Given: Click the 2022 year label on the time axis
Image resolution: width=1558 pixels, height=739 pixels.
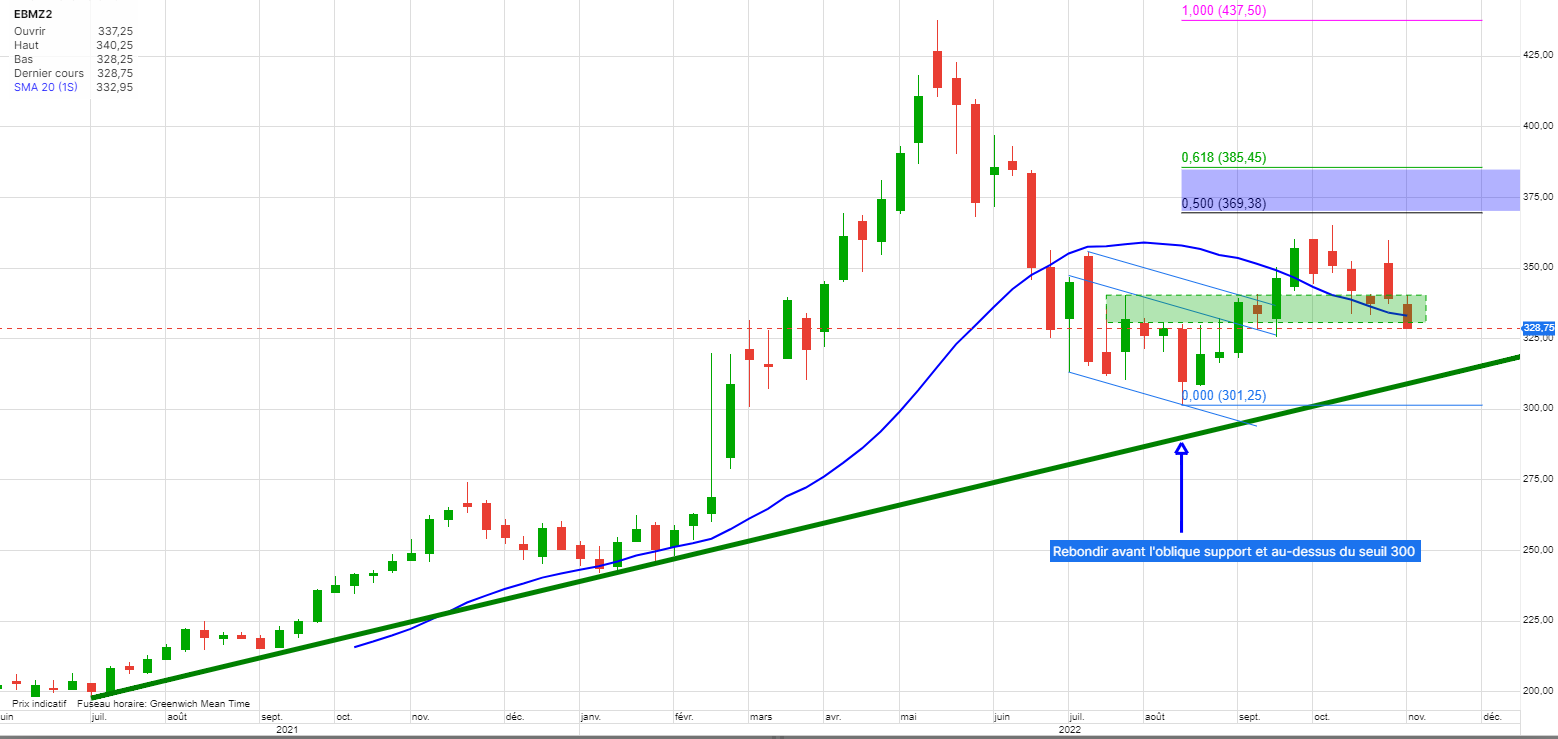Looking at the screenshot, I should [1070, 730].
